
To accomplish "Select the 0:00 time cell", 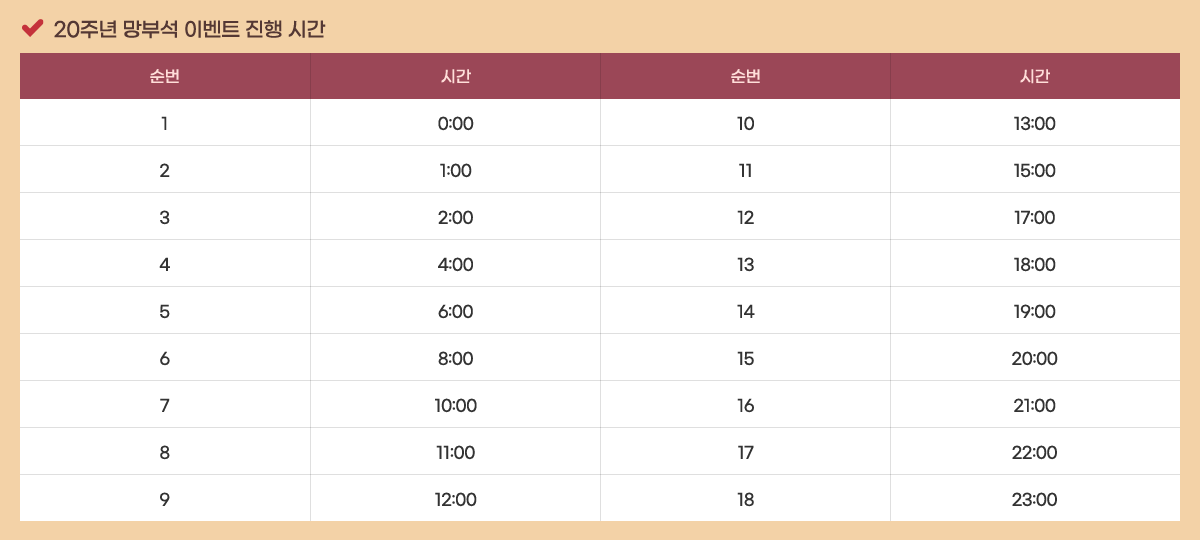I will pos(455,124).
